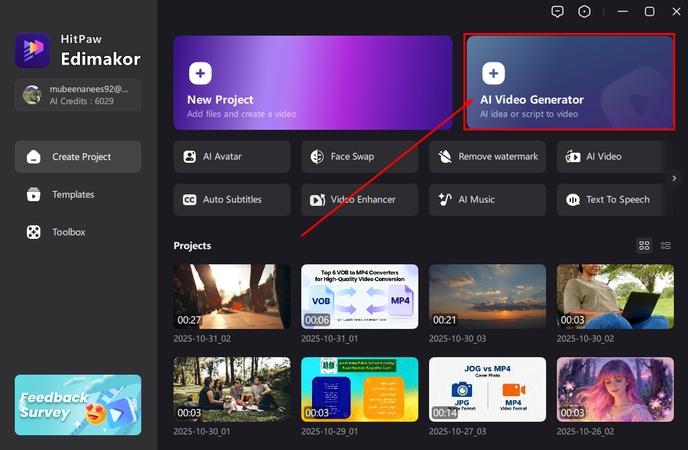The width and height of the screenshot is (688, 450).
Task: Click the plus icon on AI Video Generator
Action: click(493, 73)
